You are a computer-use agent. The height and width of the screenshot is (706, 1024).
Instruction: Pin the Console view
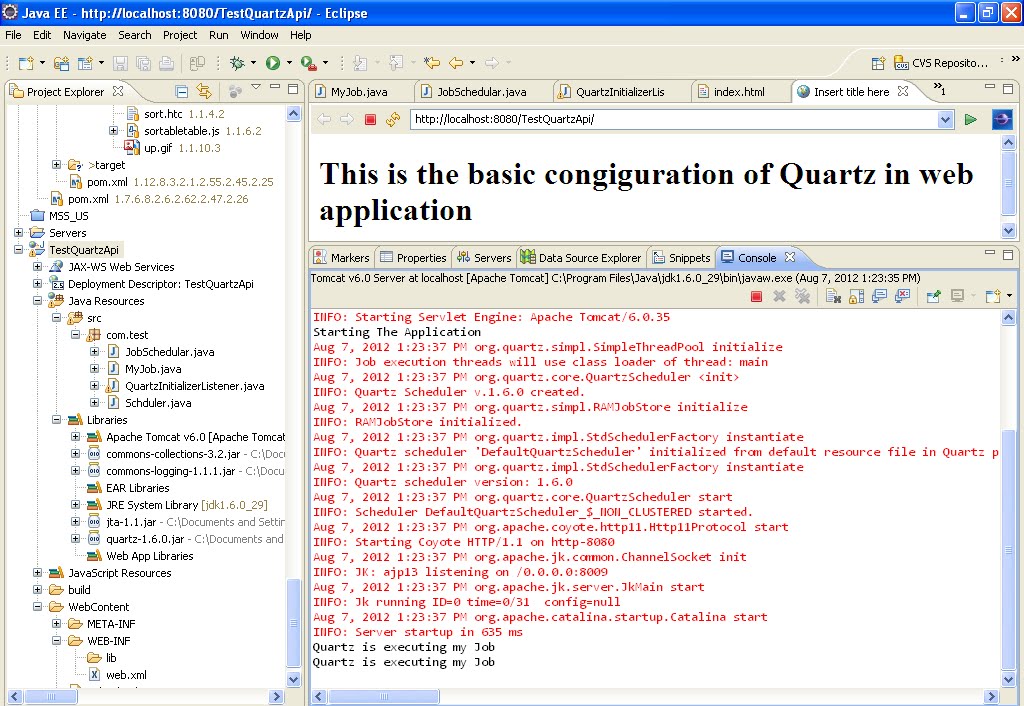(x=933, y=297)
